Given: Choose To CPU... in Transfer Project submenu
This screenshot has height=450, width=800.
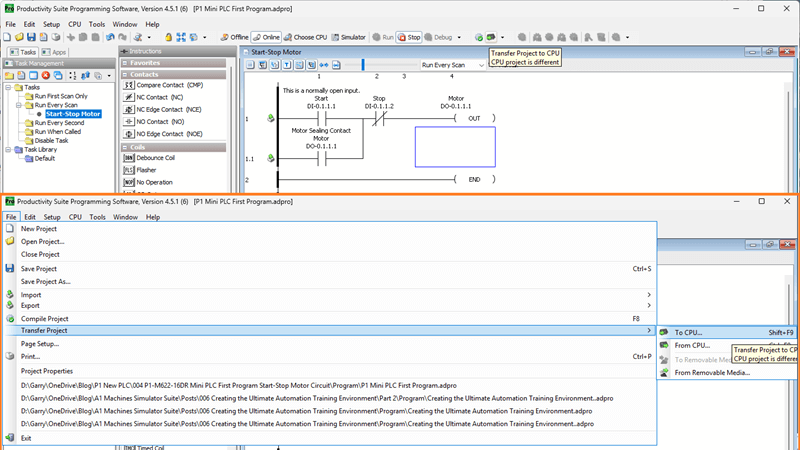Looking at the screenshot, I should [688, 332].
